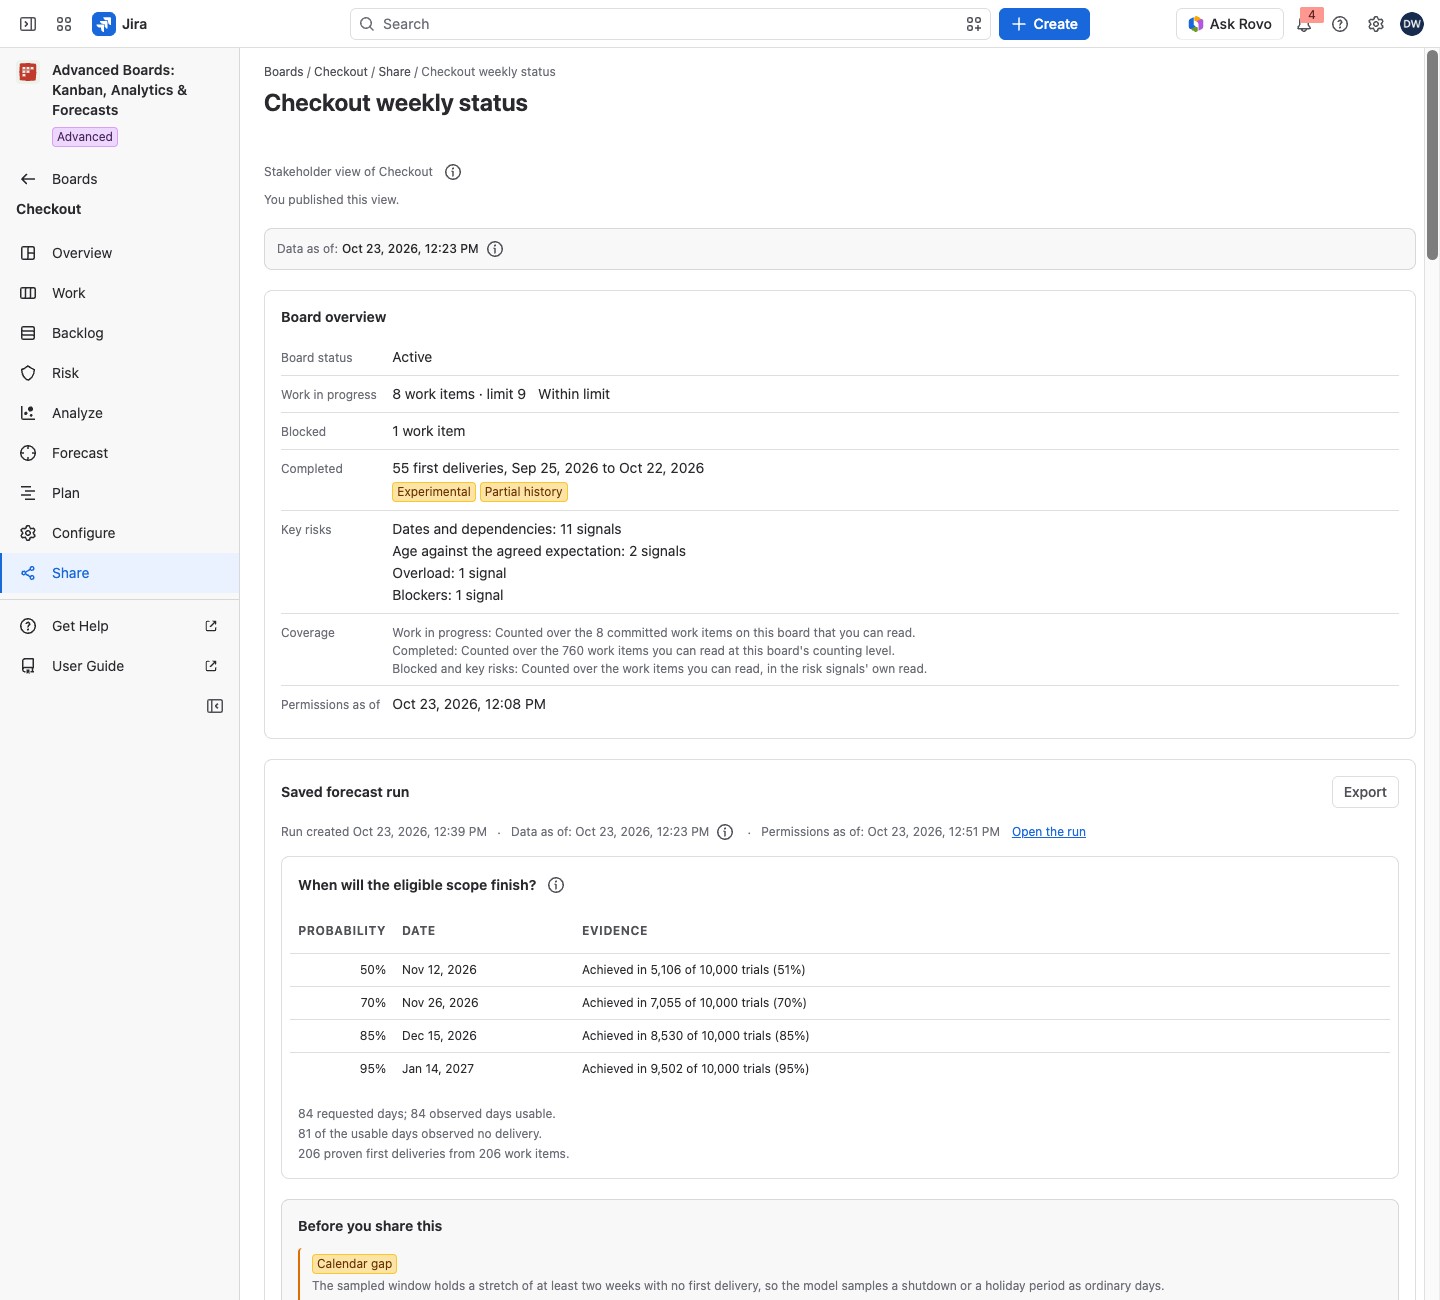Go to the Work board view

tap(120, 293)
